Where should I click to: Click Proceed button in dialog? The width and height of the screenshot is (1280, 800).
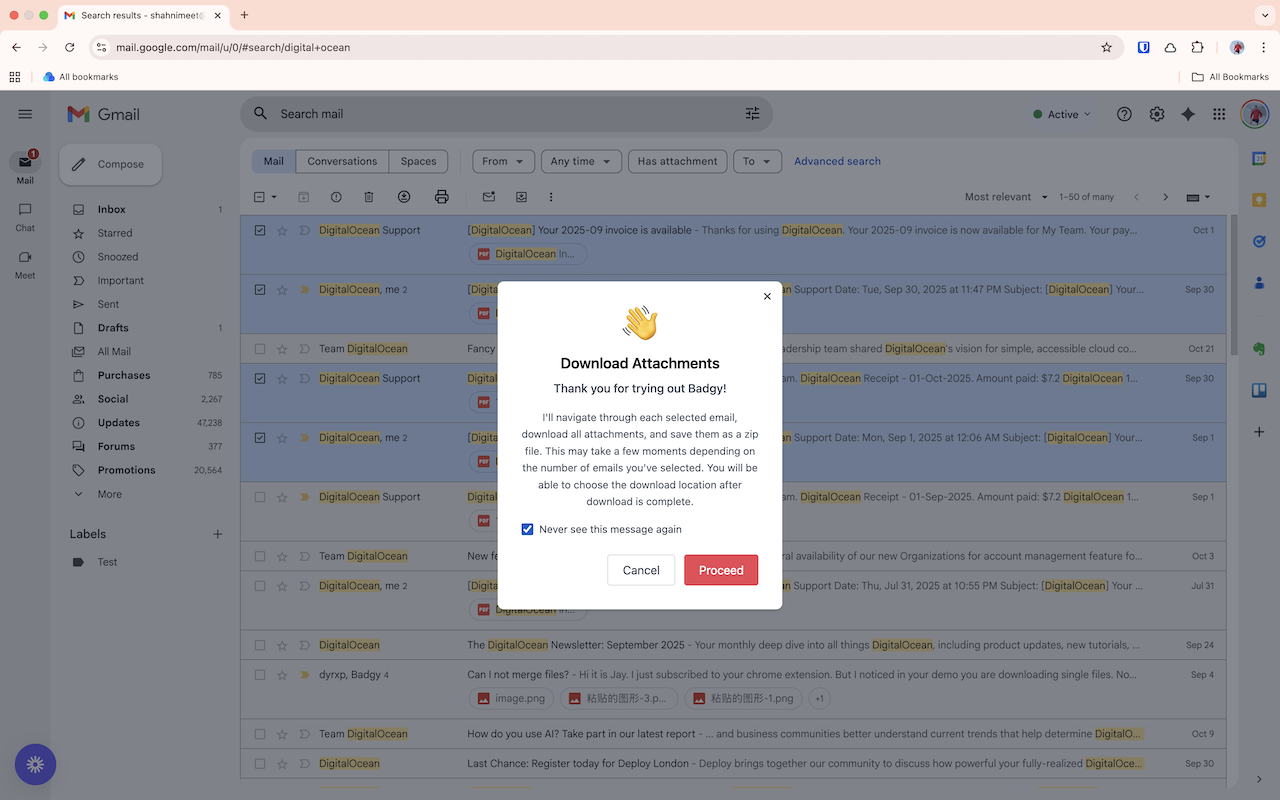(x=721, y=570)
